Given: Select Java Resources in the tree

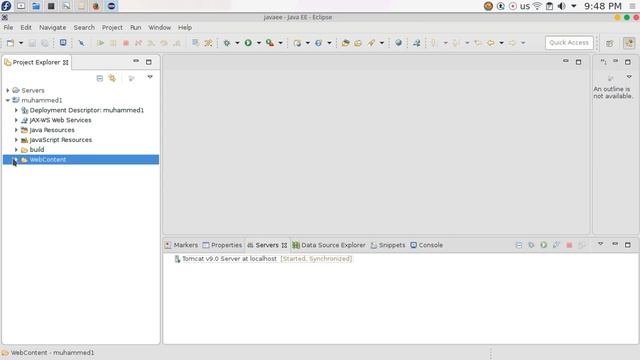Looking at the screenshot, I should coord(52,130).
